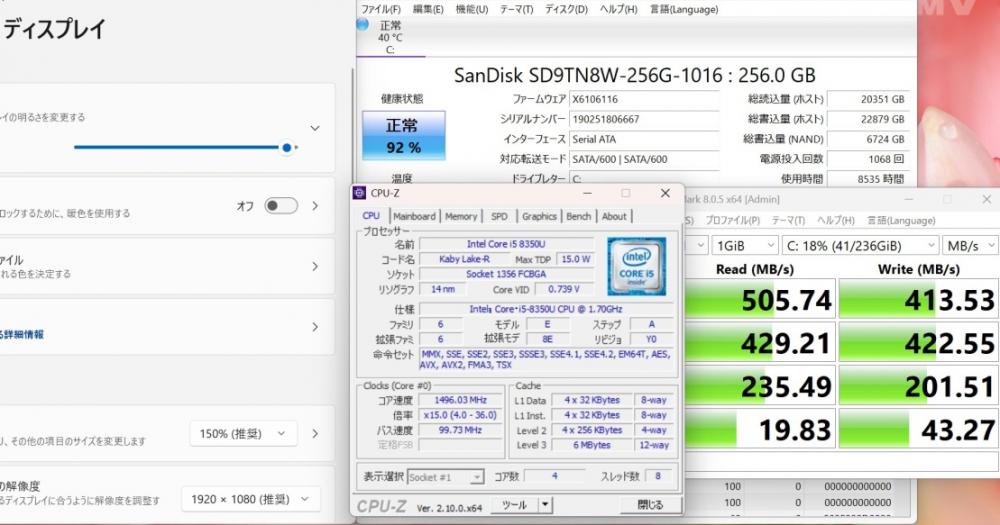Screen dimensions: 1000x525
Task: Open color profile settings arrow
Action: point(315,266)
